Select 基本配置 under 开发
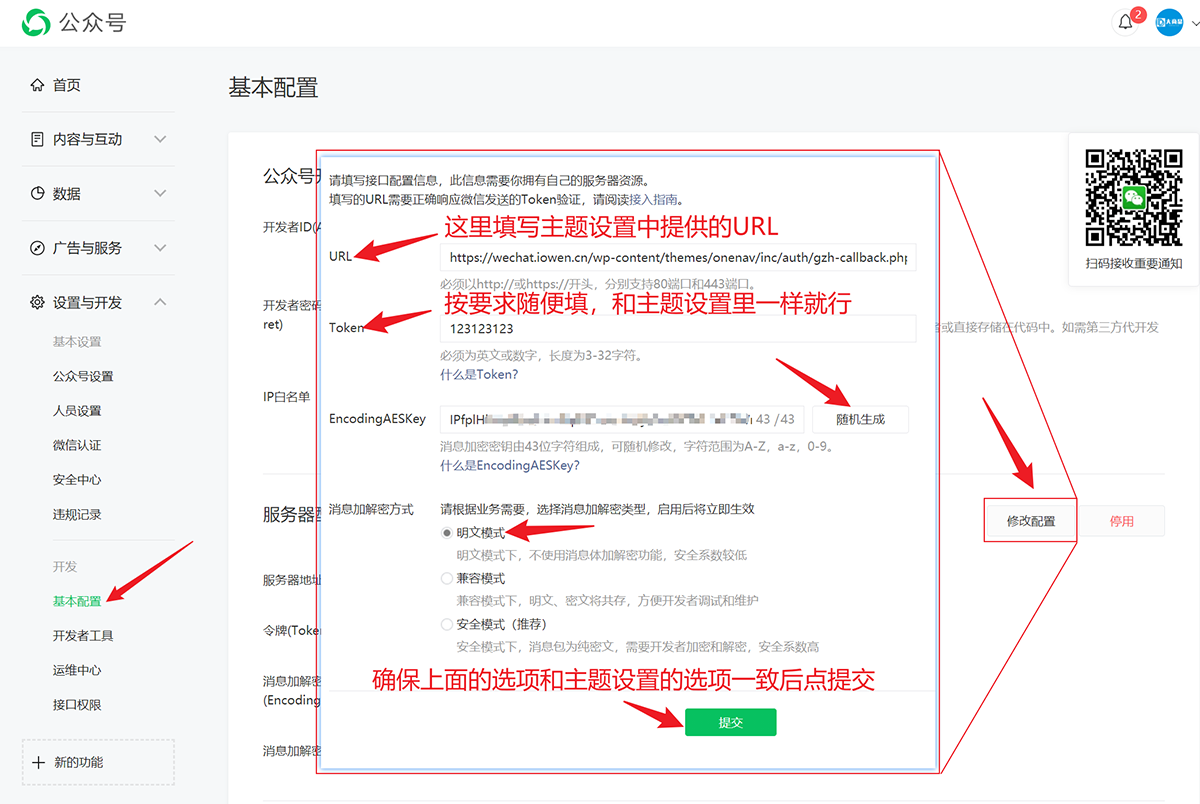This screenshot has width=1200, height=804. 77,601
